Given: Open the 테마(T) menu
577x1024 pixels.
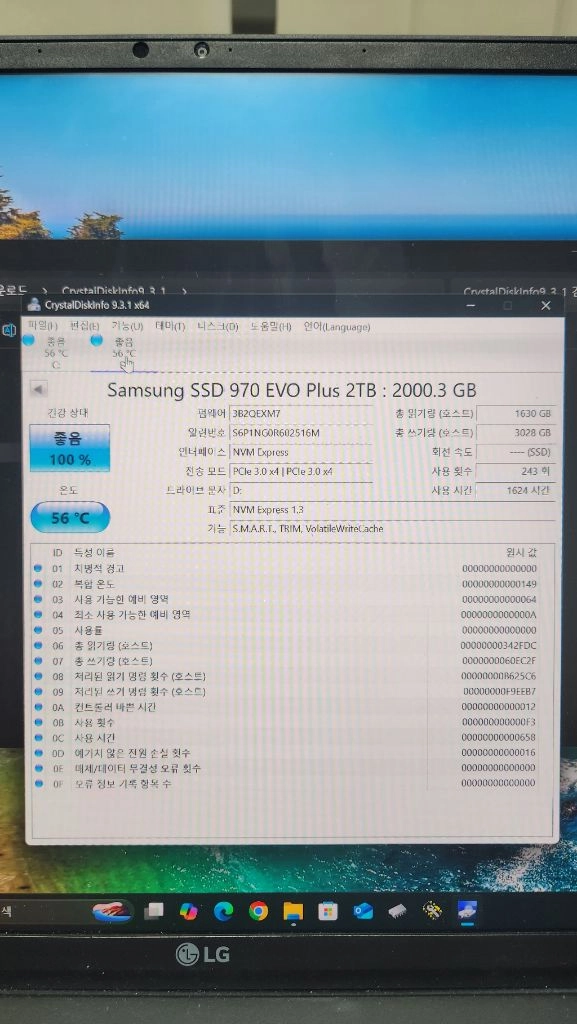Looking at the screenshot, I should click(x=170, y=326).
